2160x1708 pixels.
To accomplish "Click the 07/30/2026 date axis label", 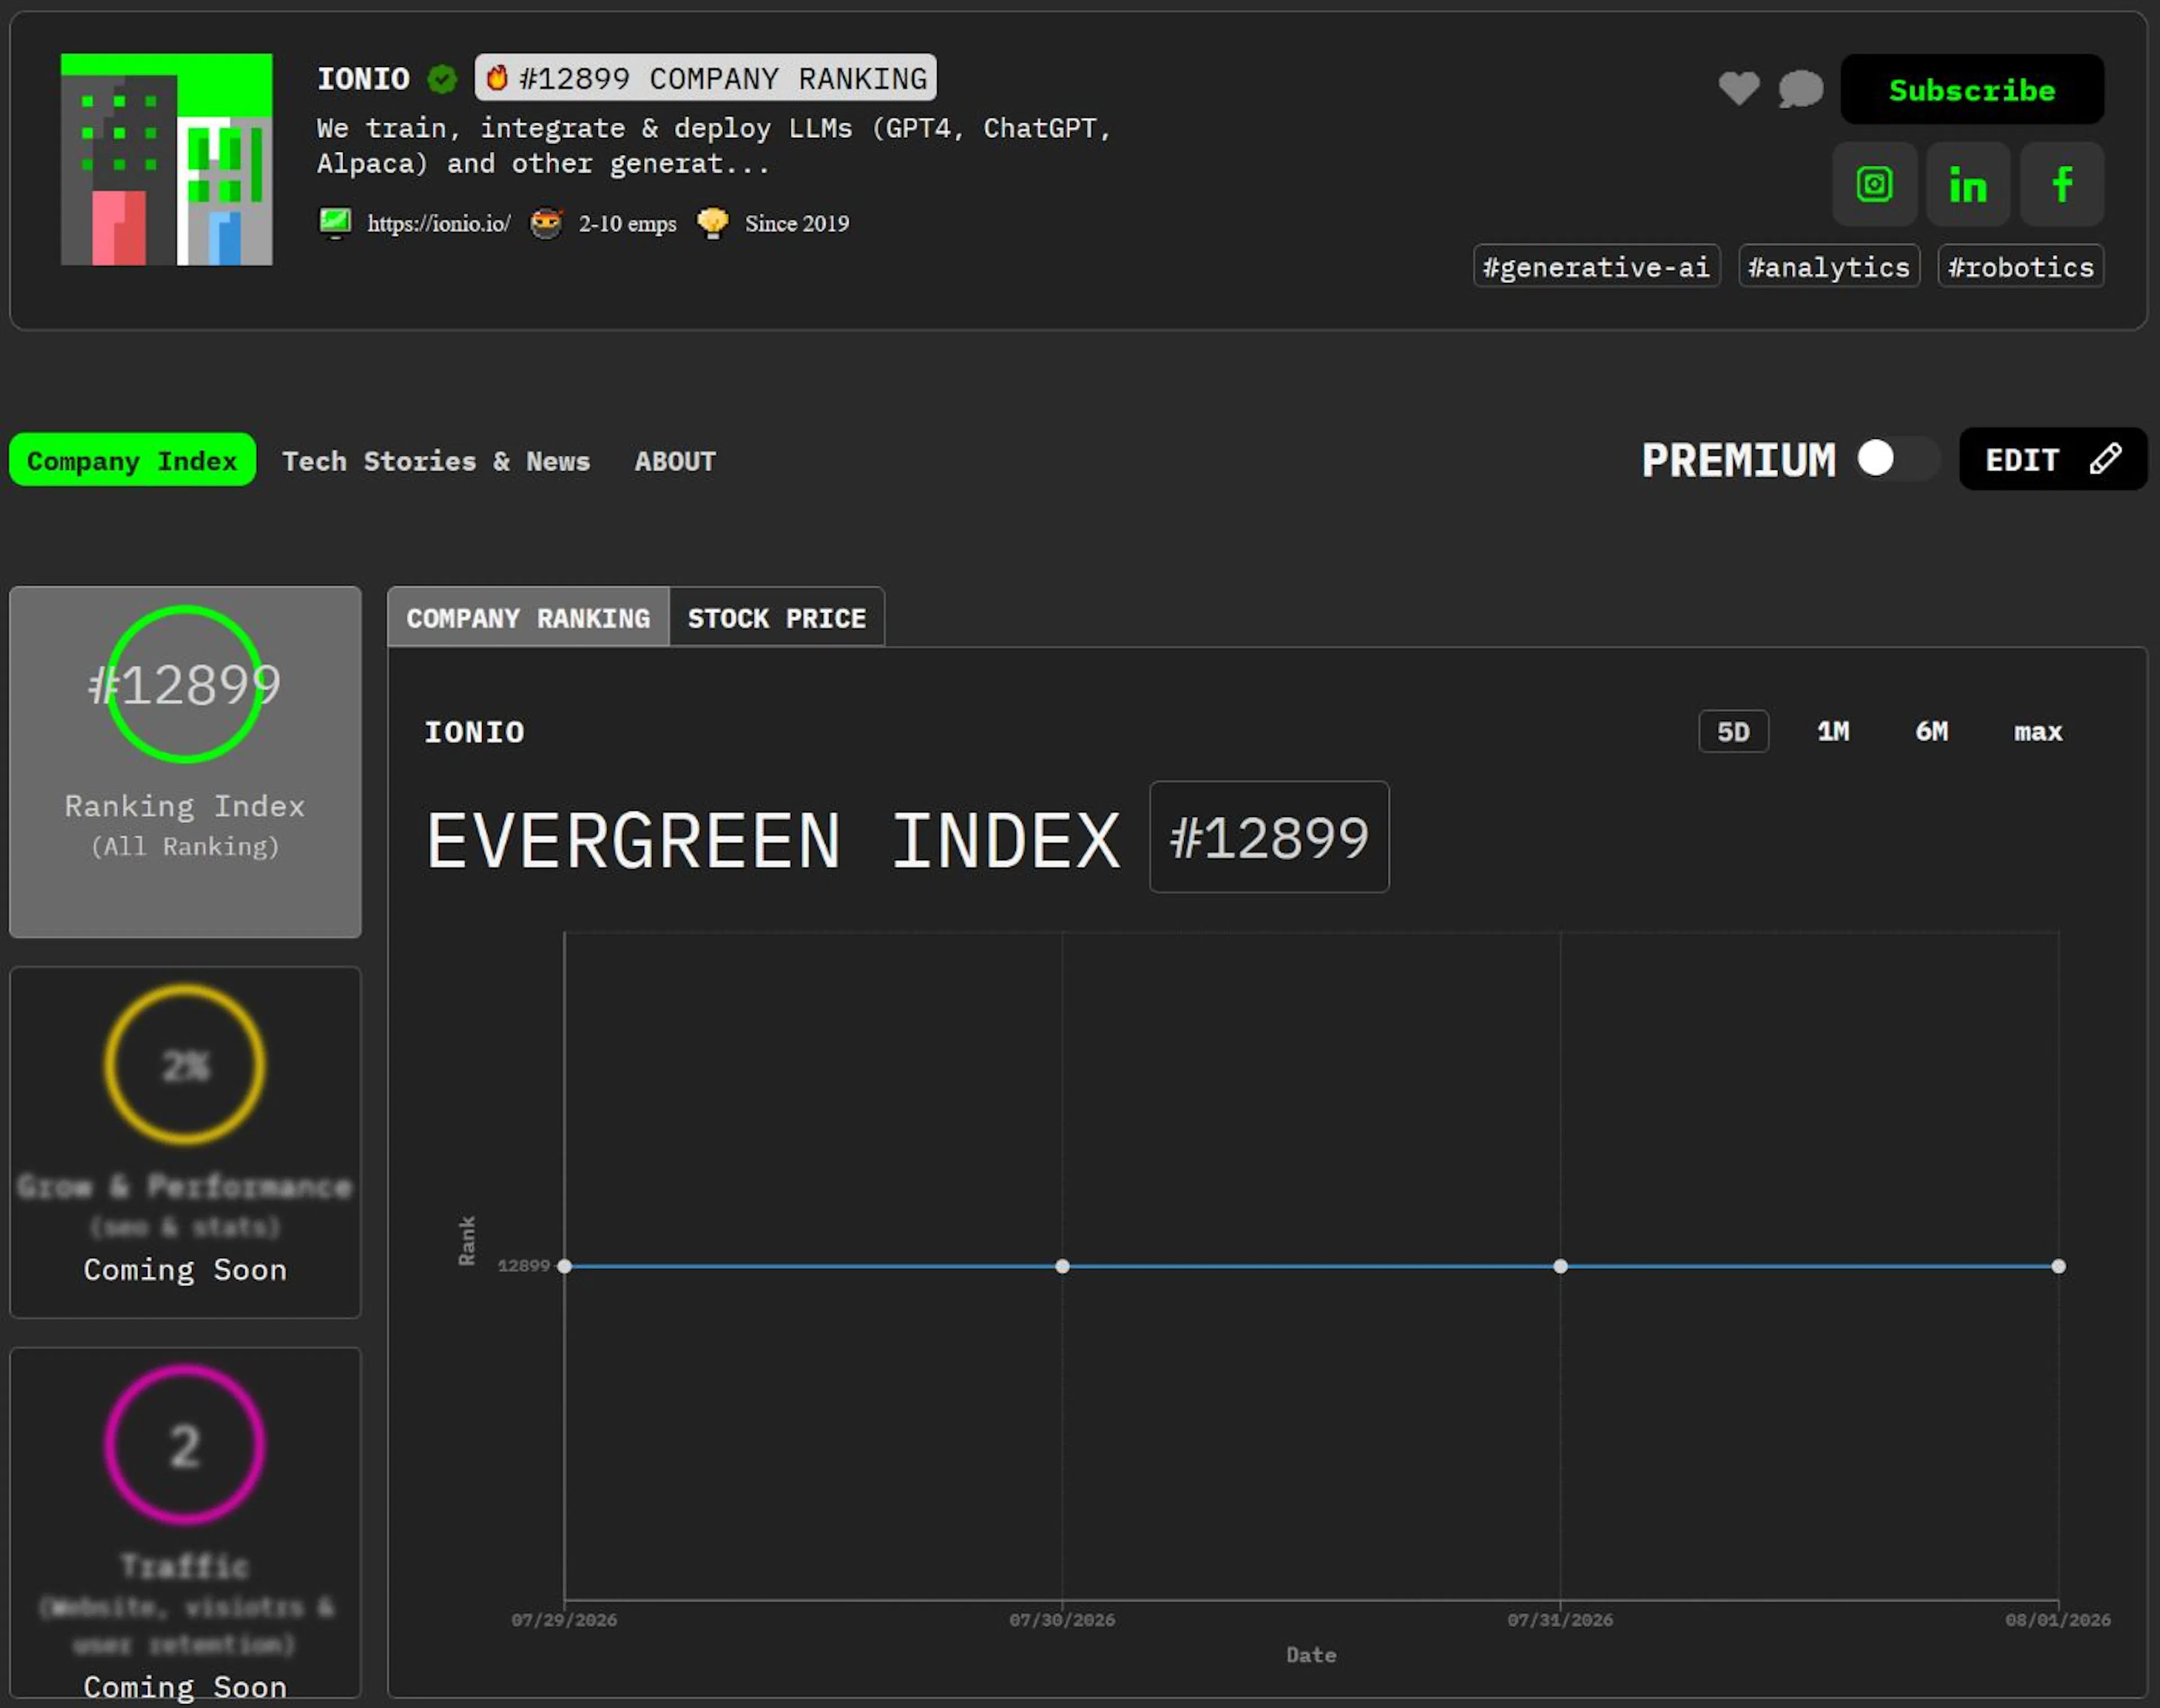I will pos(1062,1620).
